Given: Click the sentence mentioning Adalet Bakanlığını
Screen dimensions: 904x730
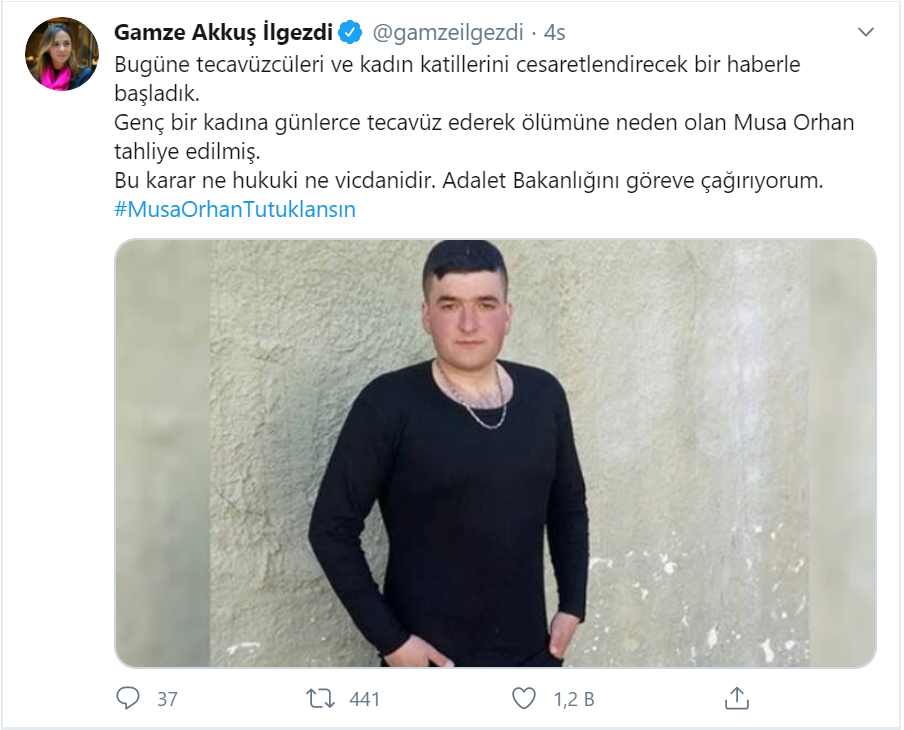Looking at the screenshot, I should pyautogui.click(x=632, y=180).
